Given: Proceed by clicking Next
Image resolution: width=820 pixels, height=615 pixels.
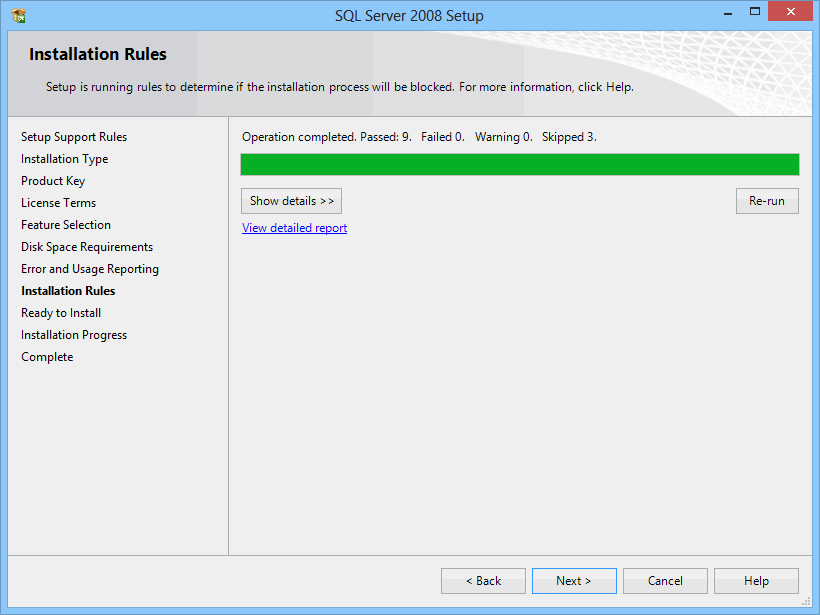Looking at the screenshot, I should (x=574, y=581).
